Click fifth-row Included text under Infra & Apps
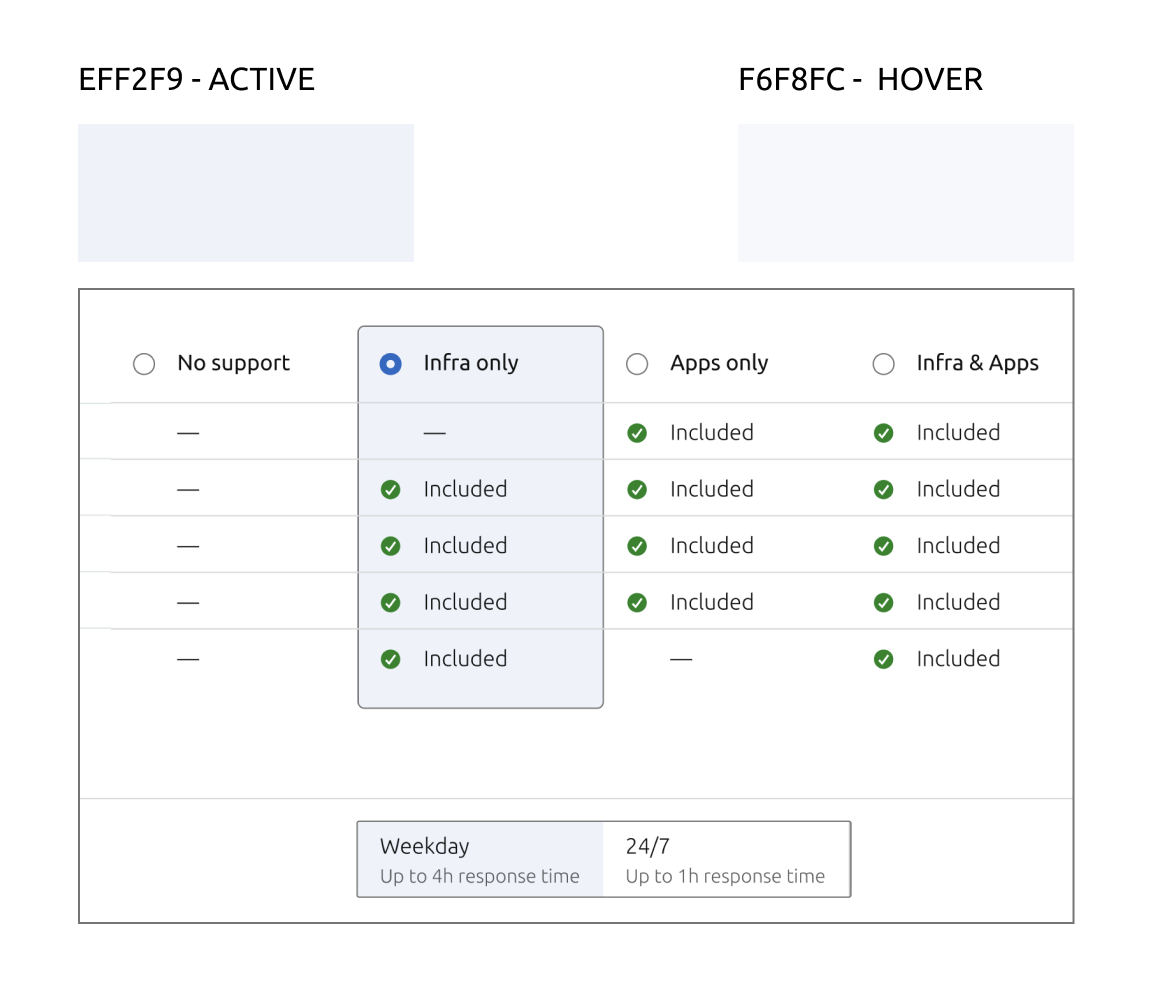 tap(959, 659)
